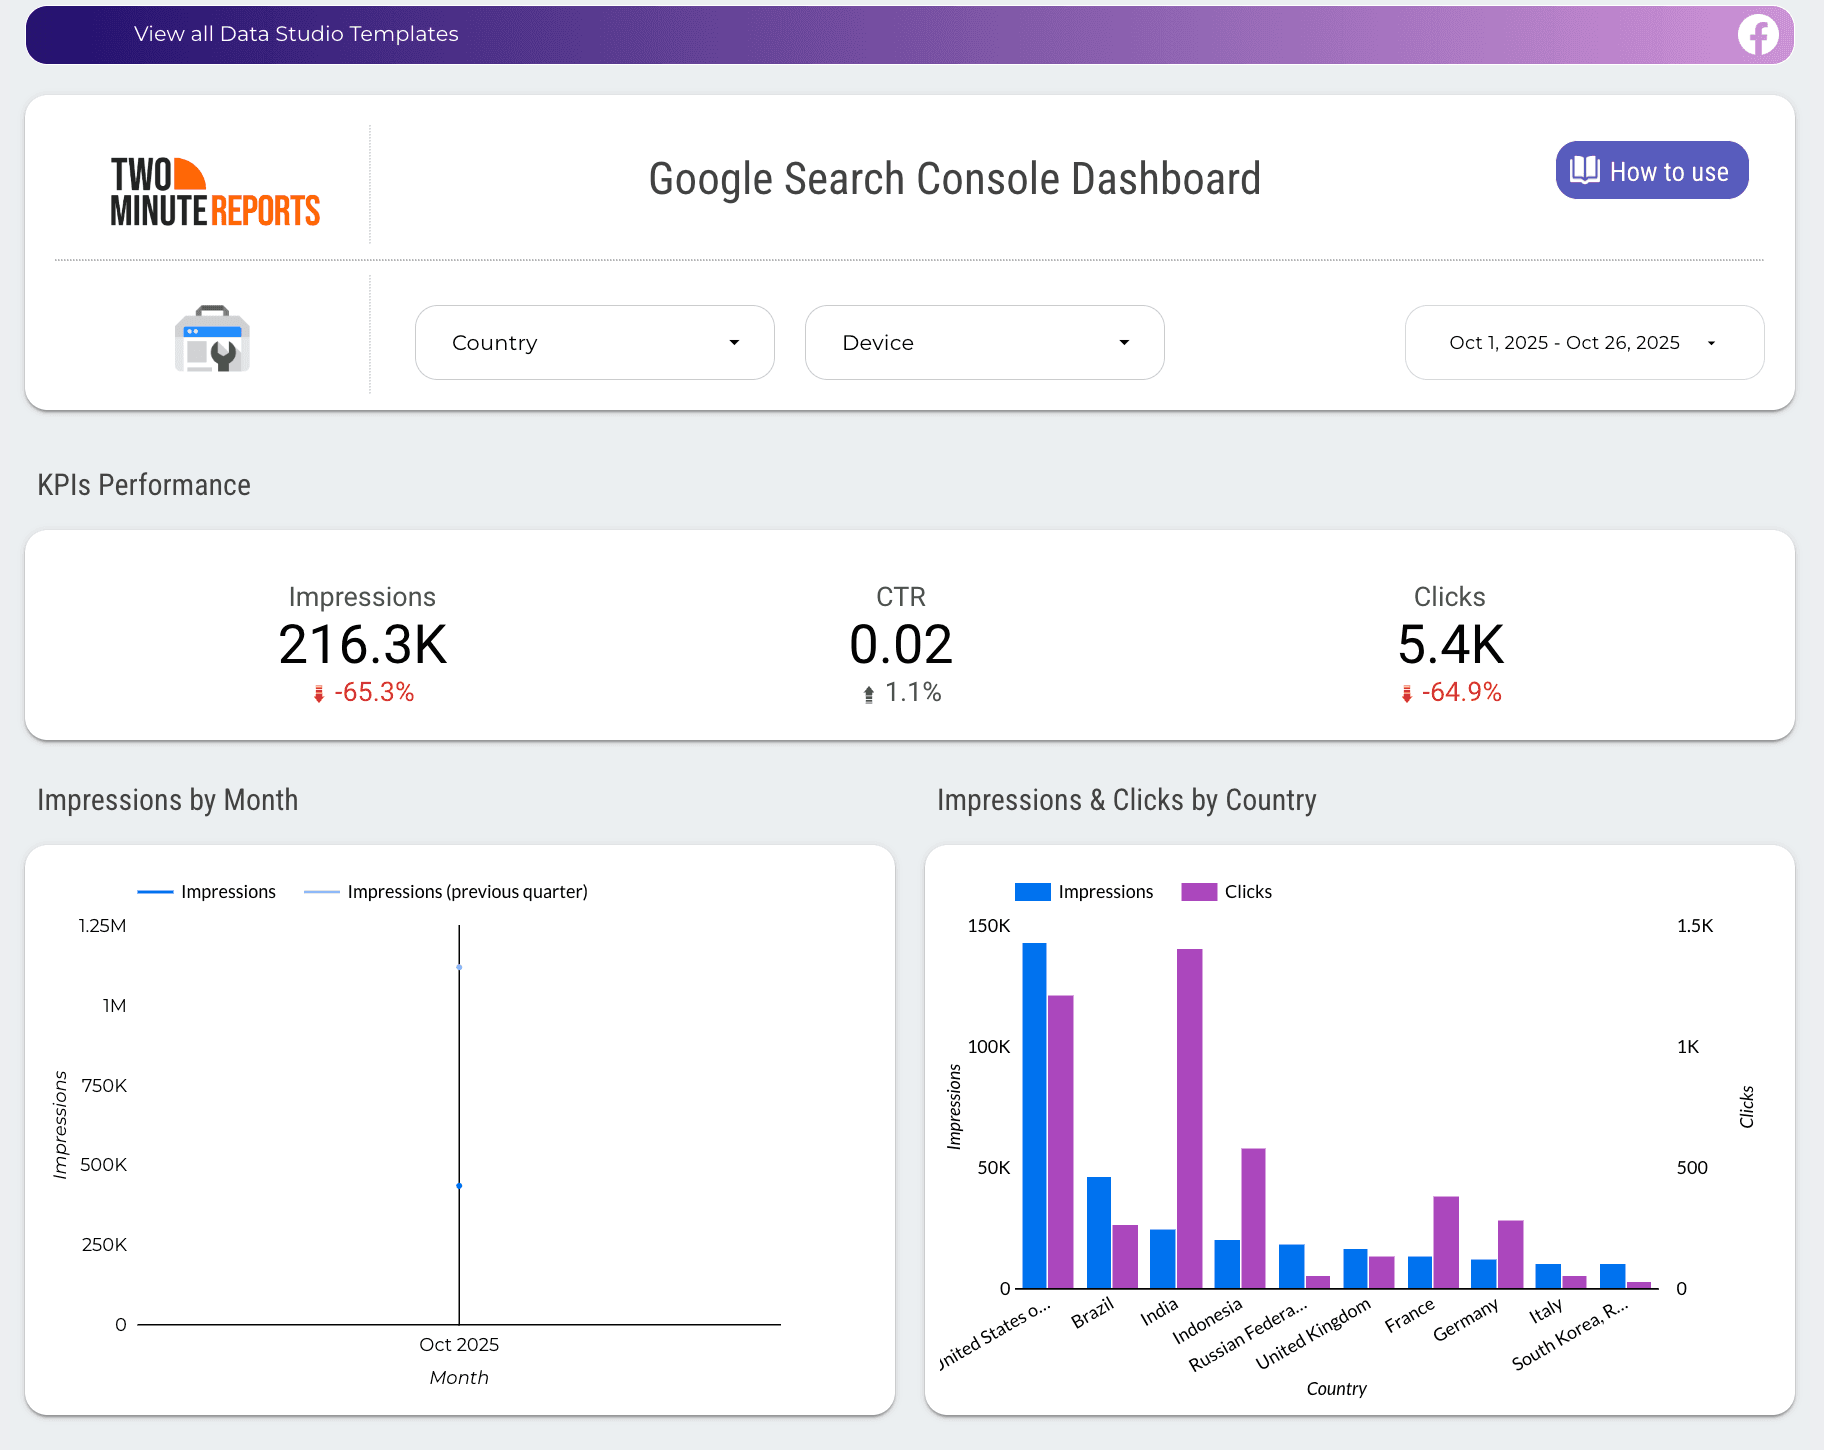The image size is (1824, 1450).
Task: Open View all Data Studio Templates
Action: (296, 33)
